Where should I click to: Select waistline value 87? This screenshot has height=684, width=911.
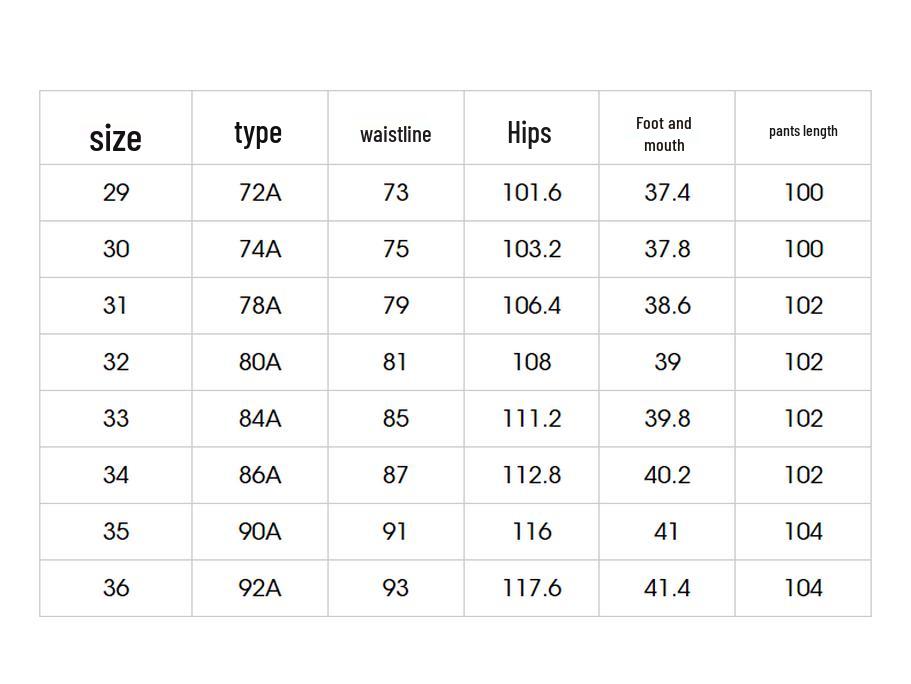(x=396, y=475)
